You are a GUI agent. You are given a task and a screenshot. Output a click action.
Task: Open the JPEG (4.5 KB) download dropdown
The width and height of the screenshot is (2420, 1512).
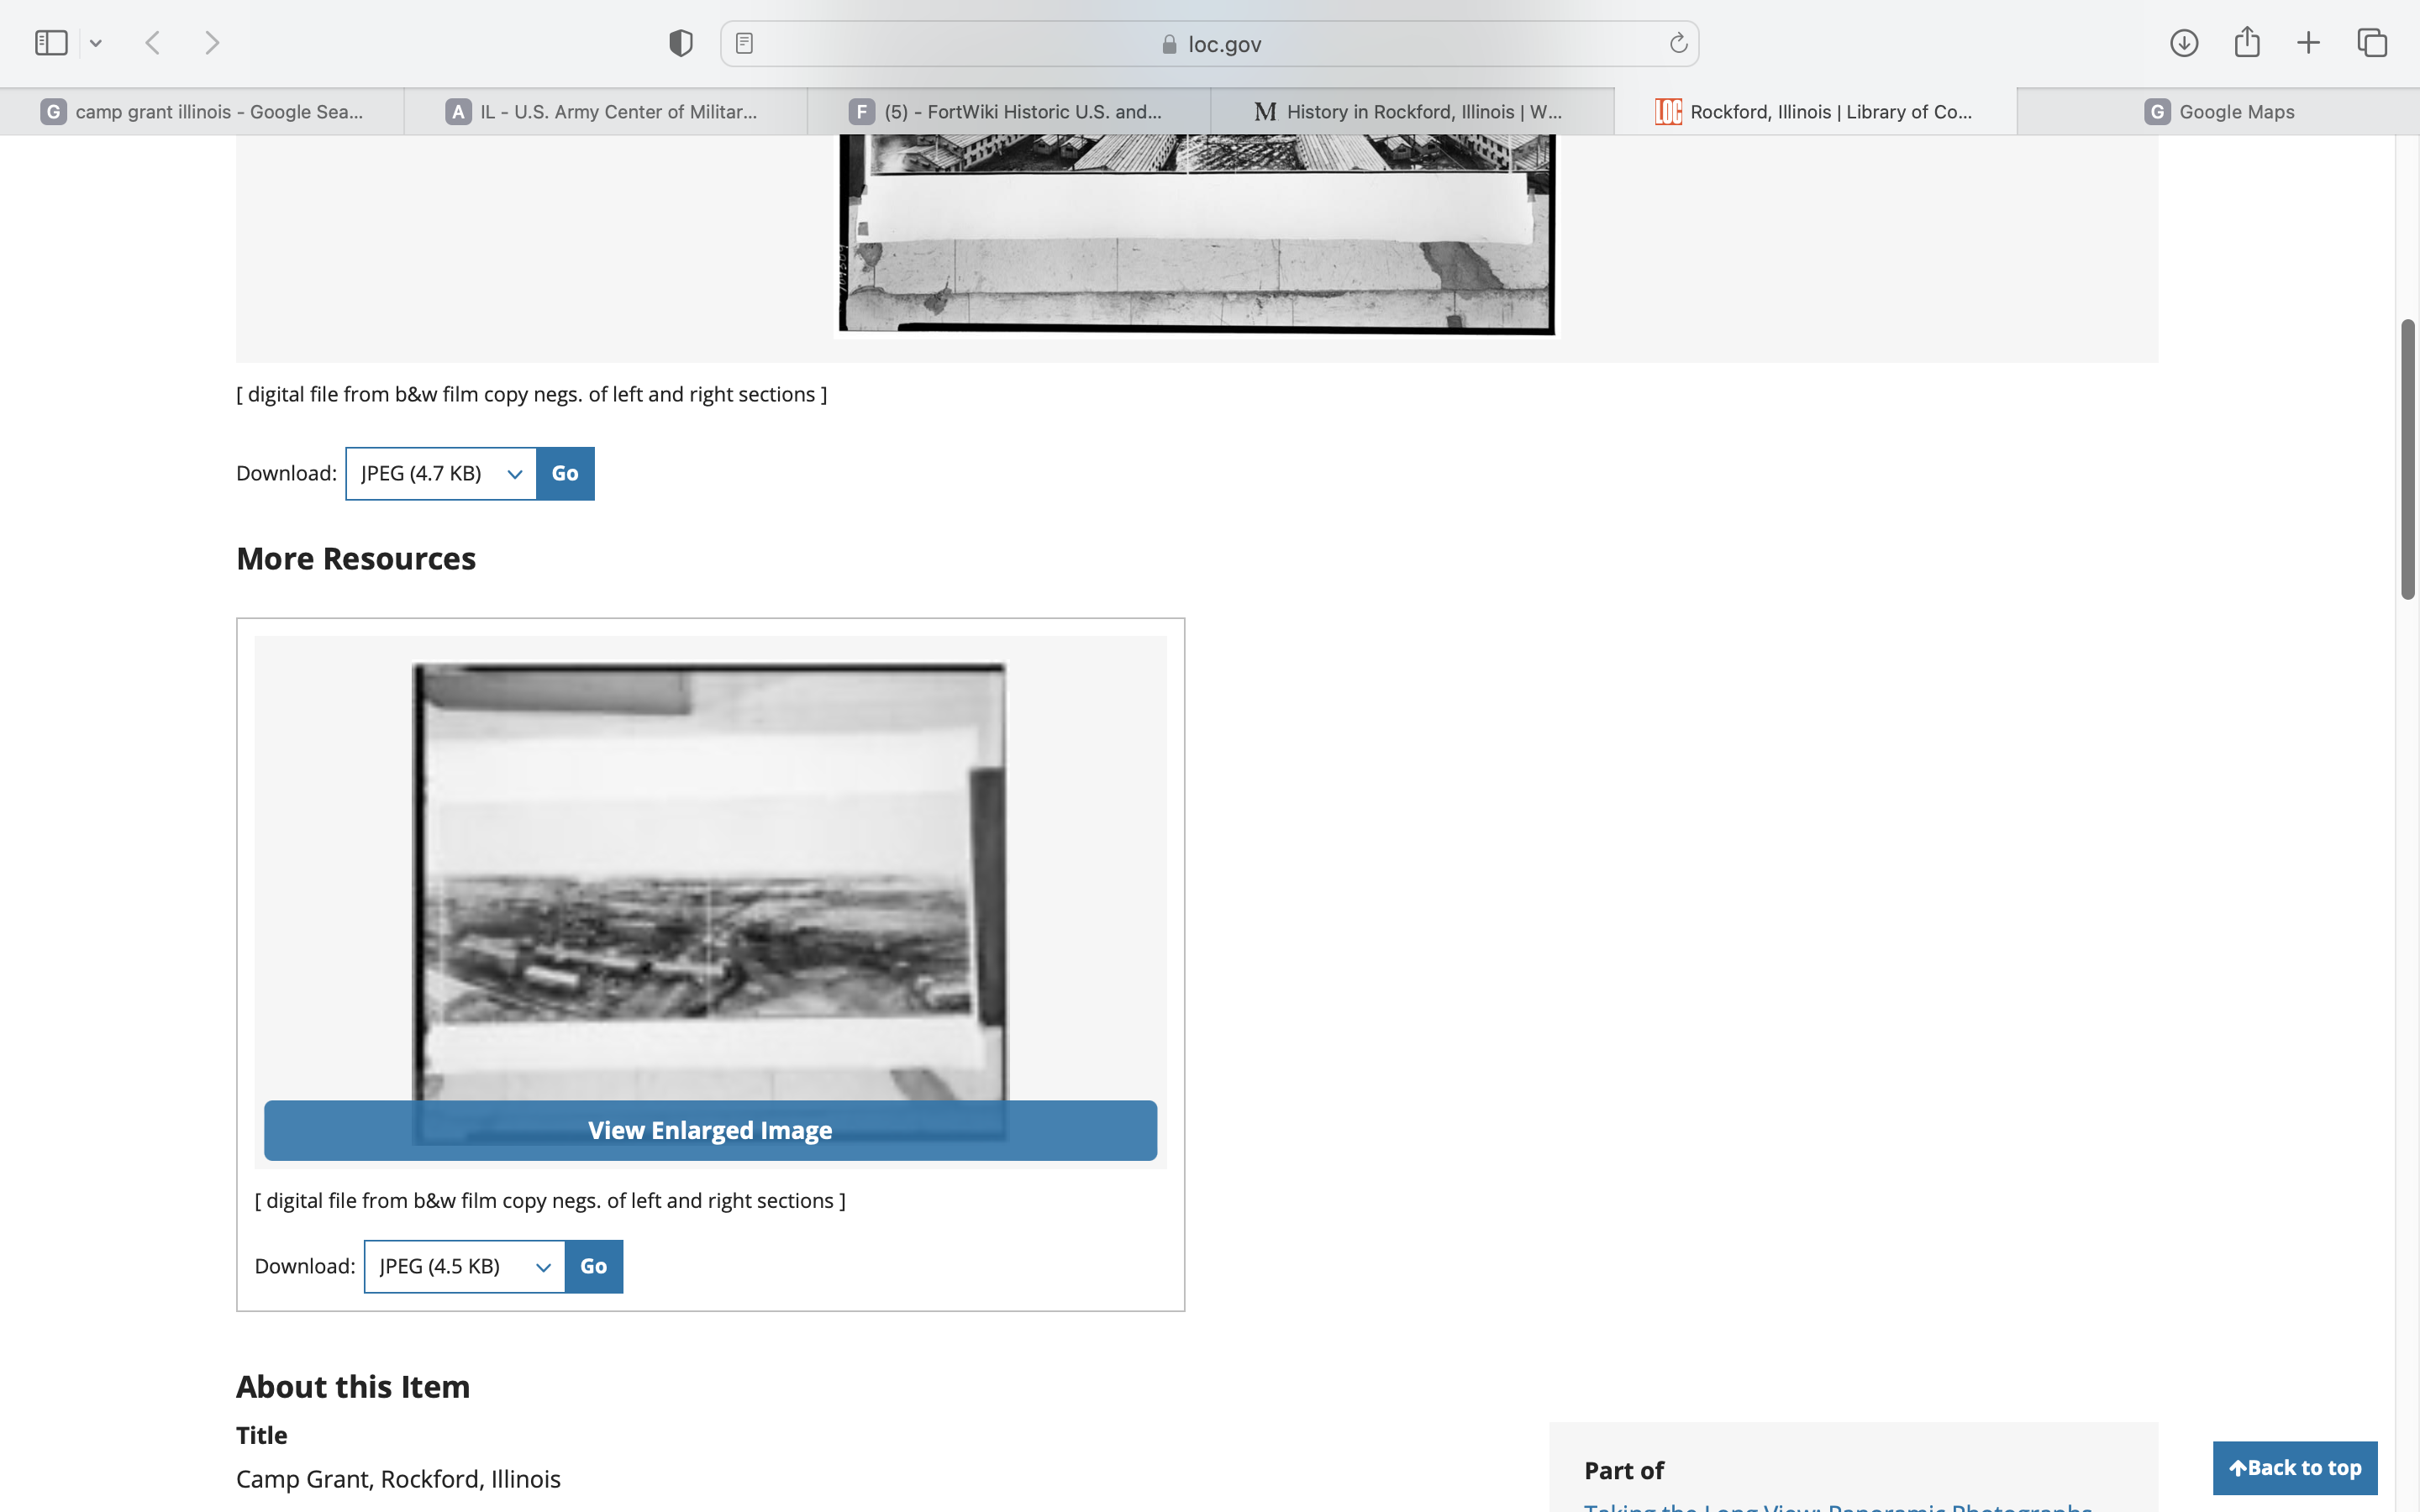click(x=464, y=1266)
